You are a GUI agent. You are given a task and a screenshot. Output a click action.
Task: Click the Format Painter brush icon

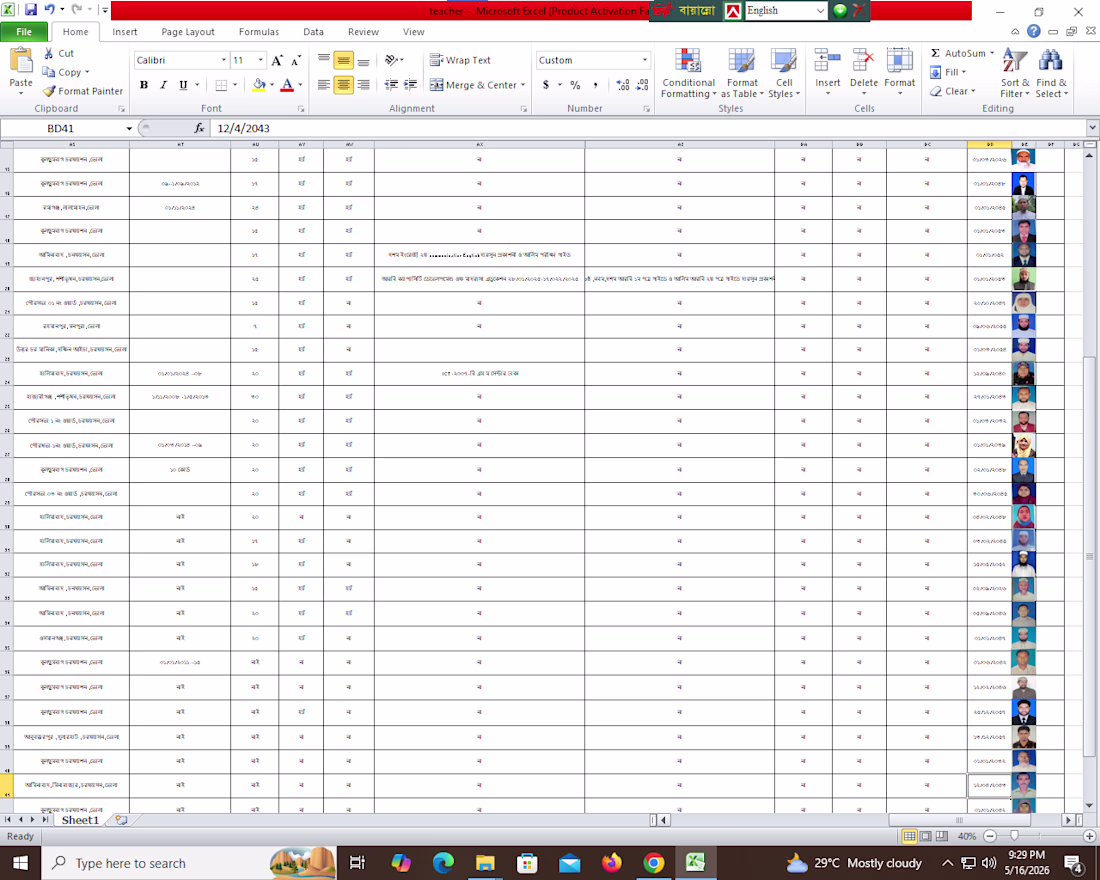click(x=48, y=91)
